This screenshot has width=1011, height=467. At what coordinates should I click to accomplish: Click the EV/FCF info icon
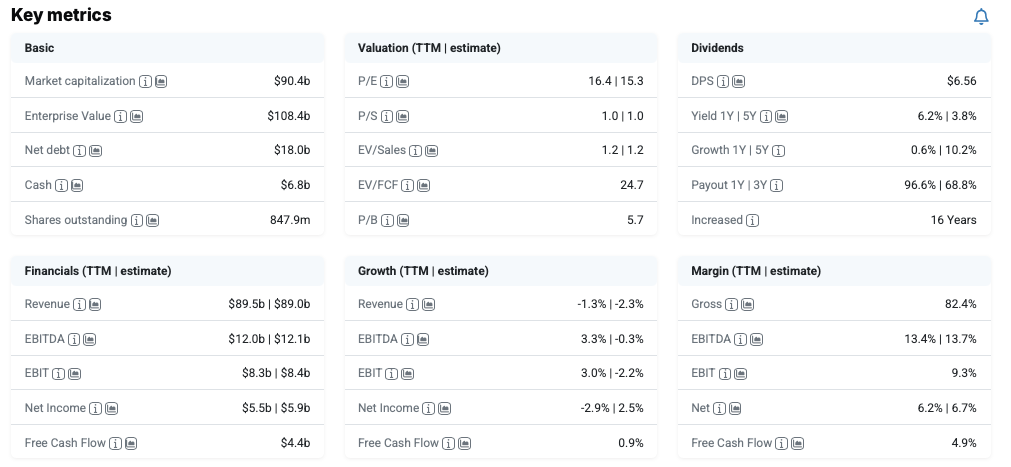coord(408,185)
